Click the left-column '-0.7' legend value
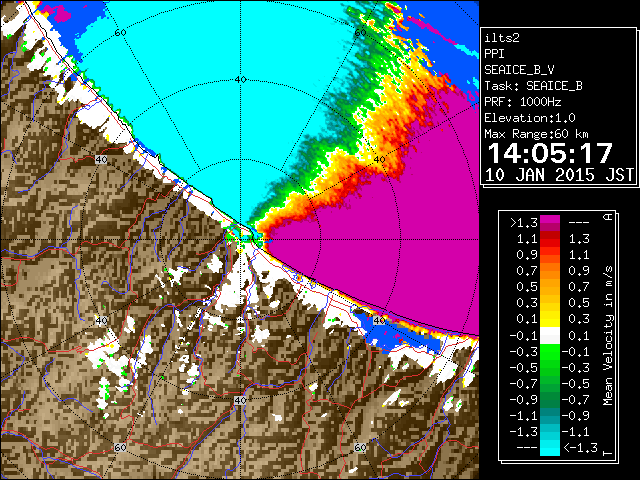 pos(523,384)
